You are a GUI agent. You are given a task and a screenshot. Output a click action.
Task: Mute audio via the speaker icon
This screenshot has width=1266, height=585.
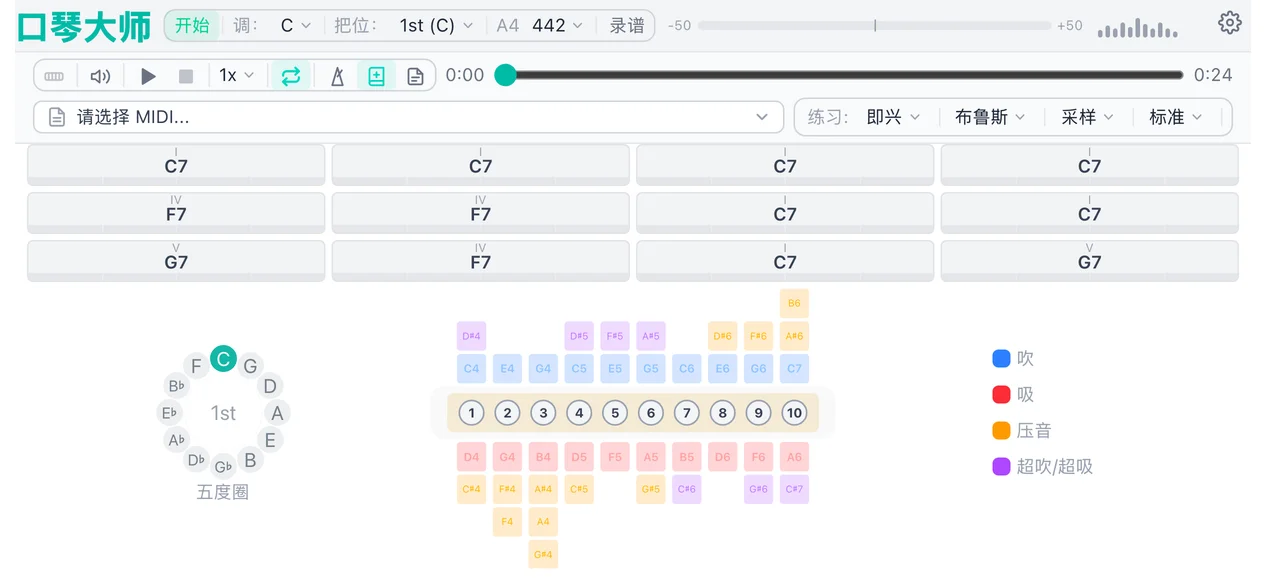click(x=100, y=75)
